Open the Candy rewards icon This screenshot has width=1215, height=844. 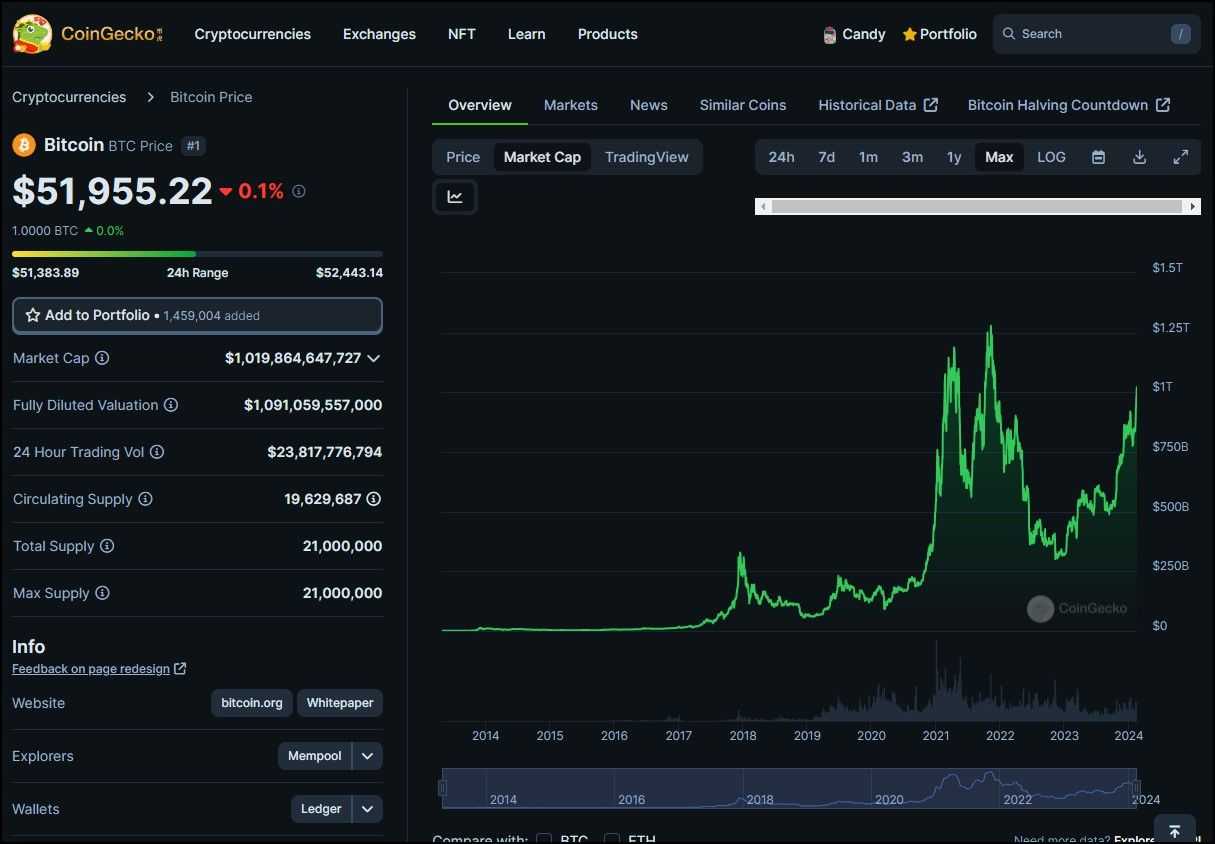[x=829, y=35]
